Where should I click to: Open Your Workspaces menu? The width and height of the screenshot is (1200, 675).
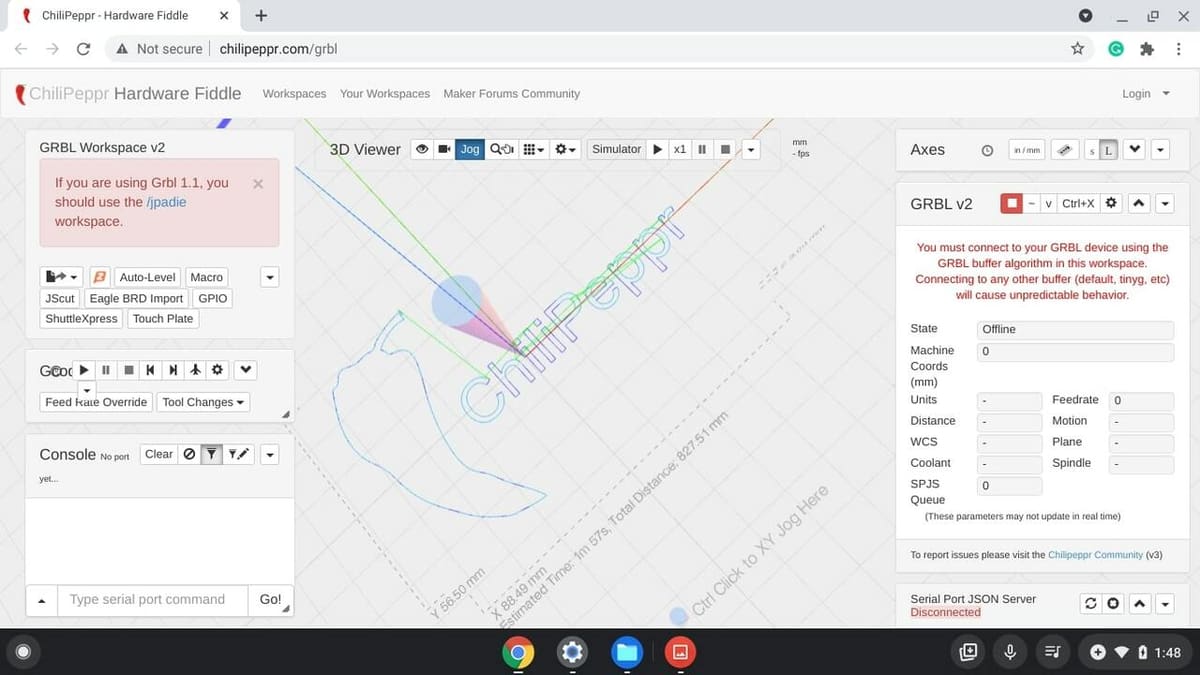(x=385, y=93)
